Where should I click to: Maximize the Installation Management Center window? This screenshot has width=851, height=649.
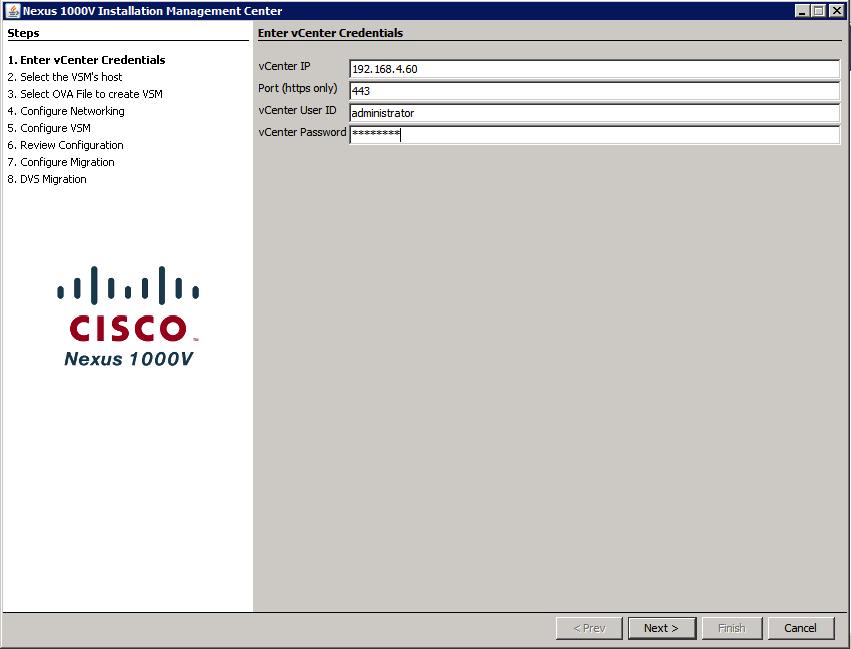pos(819,11)
